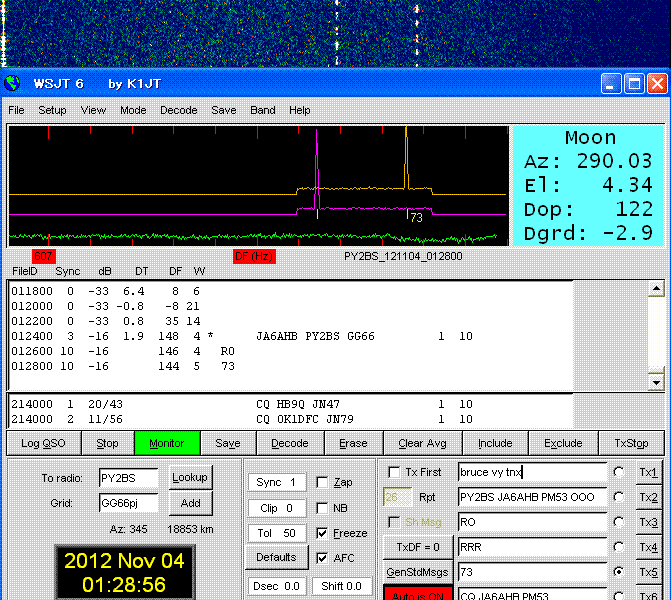The image size is (671, 600).
Task: Click the To radio callsign field
Action: click(x=129, y=478)
